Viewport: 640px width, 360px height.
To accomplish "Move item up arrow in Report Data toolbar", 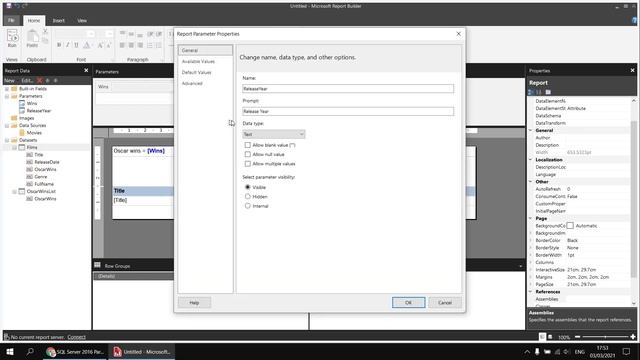I will tap(47, 80).
